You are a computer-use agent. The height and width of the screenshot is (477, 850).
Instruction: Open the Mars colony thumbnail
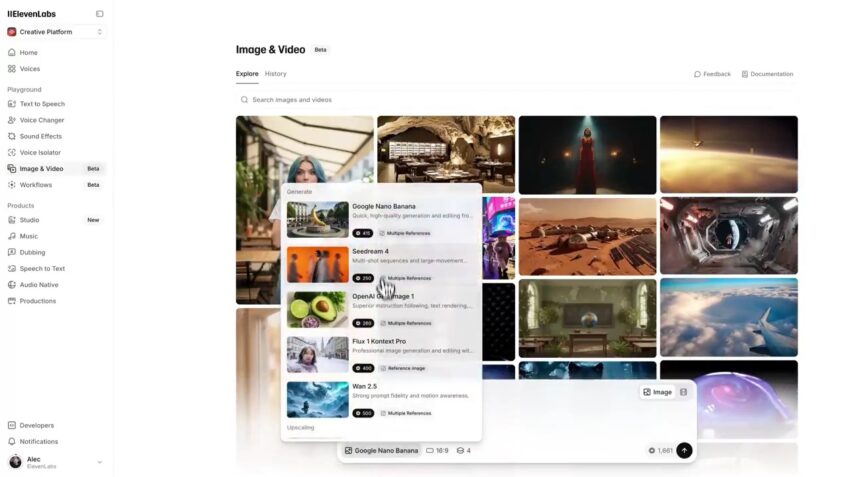(x=587, y=236)
